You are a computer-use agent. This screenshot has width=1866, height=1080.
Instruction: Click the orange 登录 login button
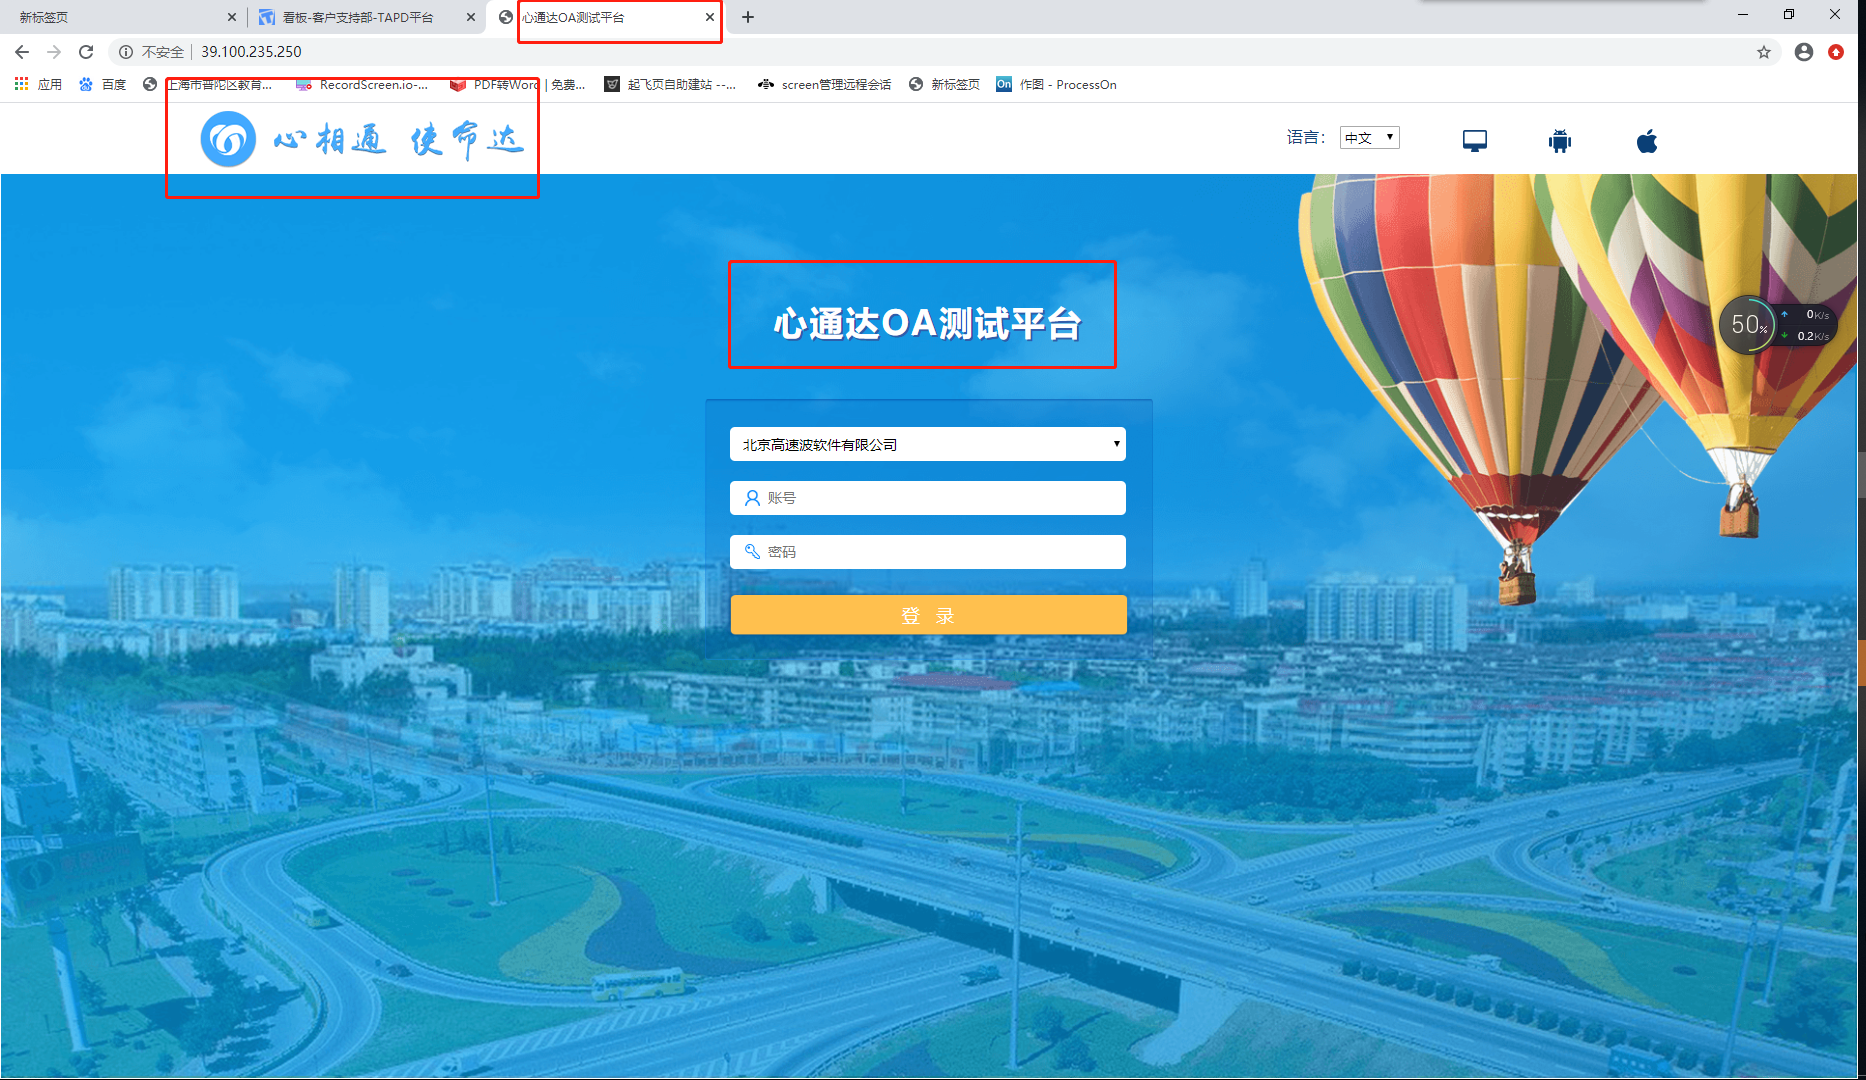click(x=928, y=615)
